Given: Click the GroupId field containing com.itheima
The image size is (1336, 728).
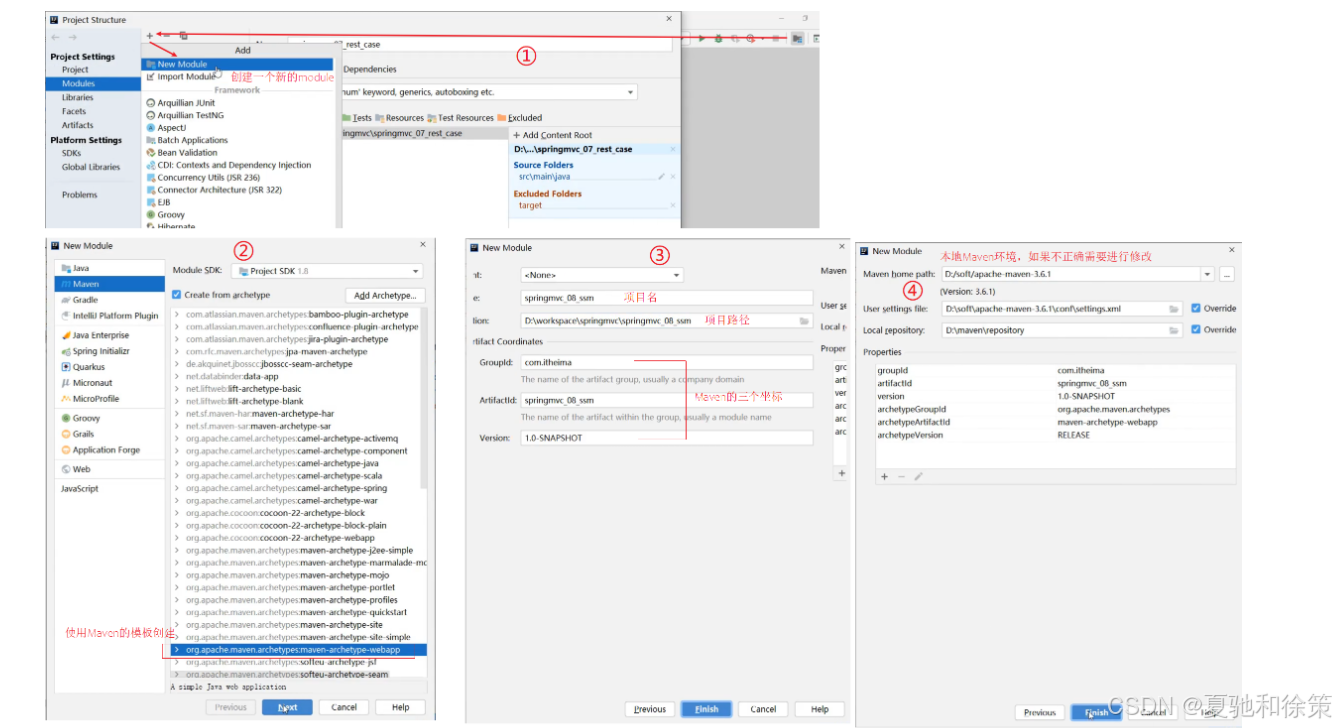Looking at the screenshot, I should pos(667,363).
